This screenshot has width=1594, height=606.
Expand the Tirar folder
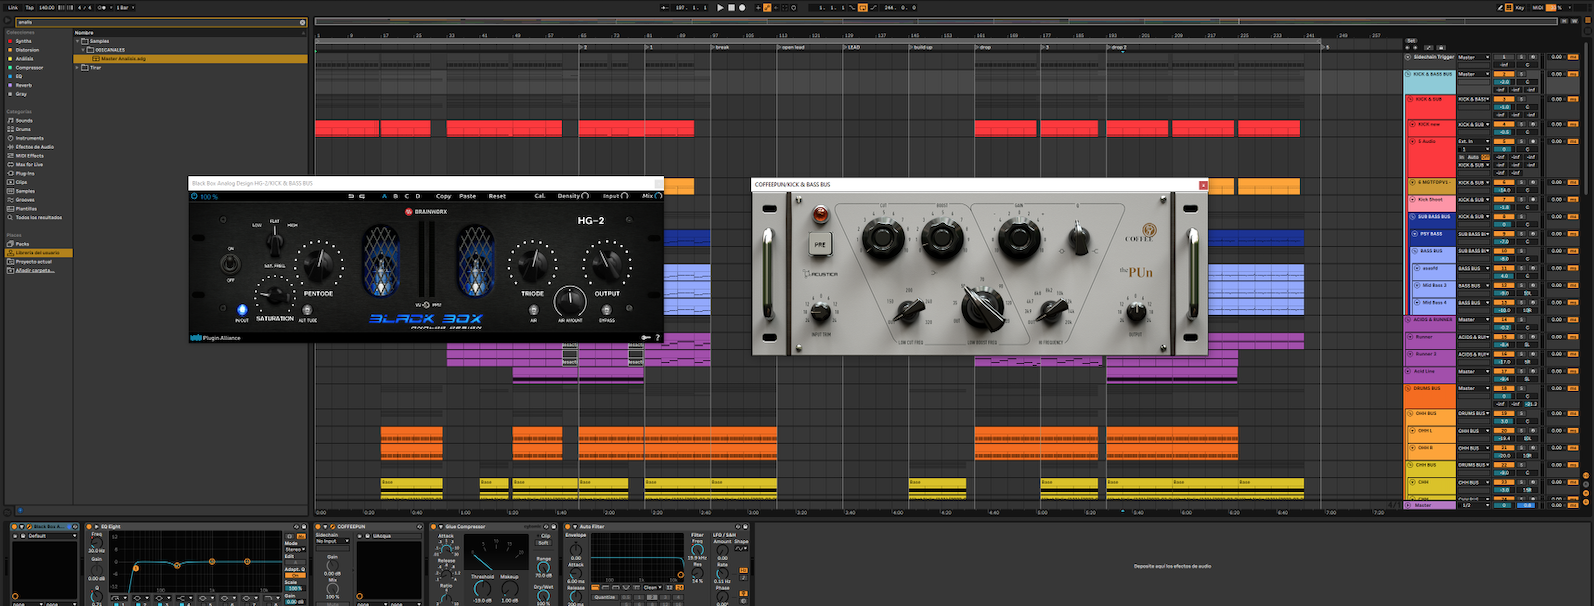(x=78, y=68)
